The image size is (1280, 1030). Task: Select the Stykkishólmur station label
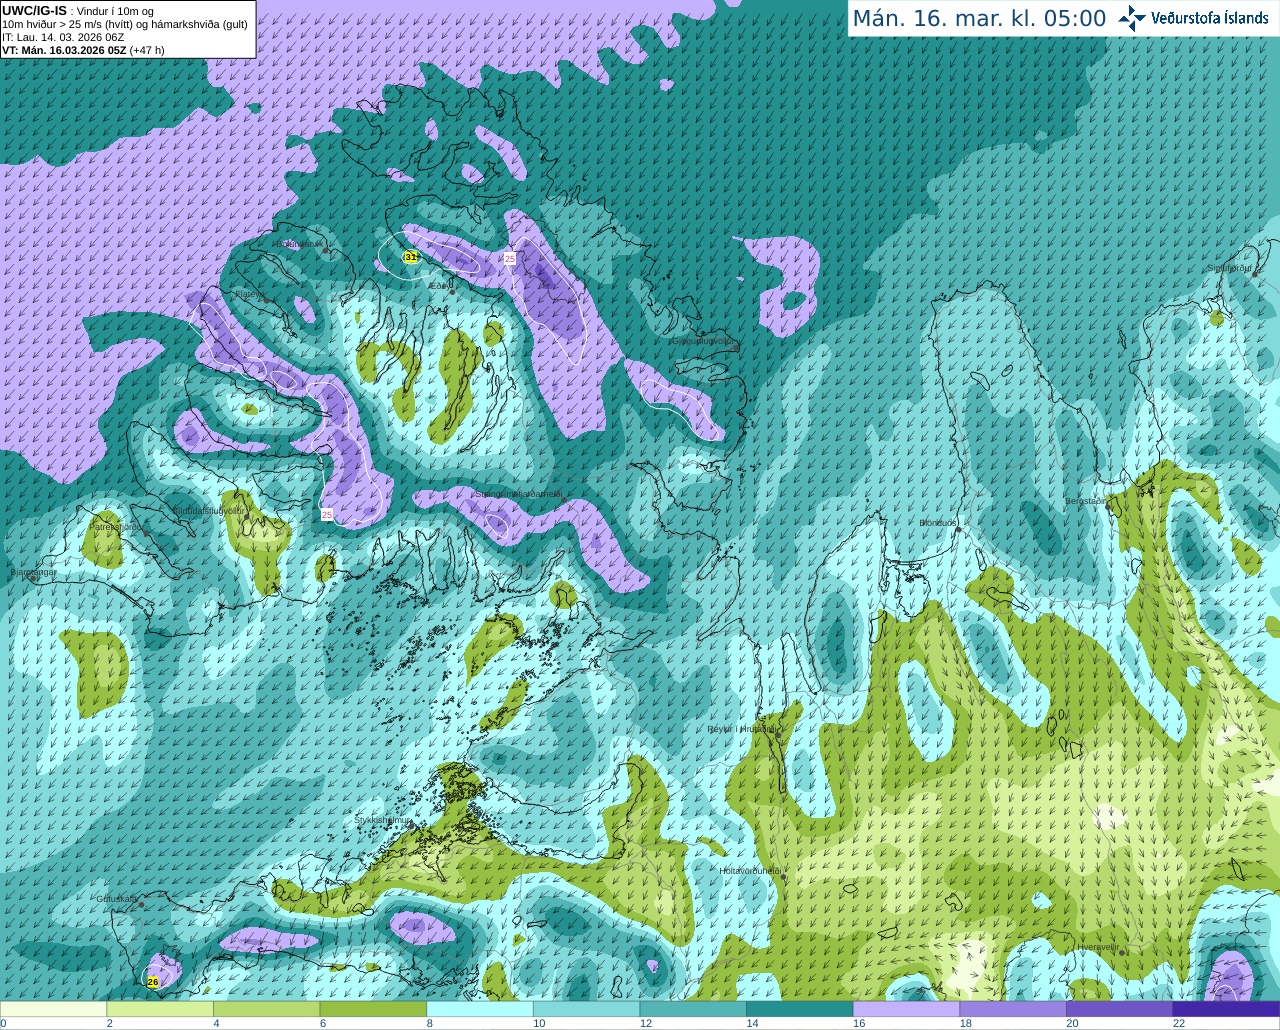[x=383, y=820]
